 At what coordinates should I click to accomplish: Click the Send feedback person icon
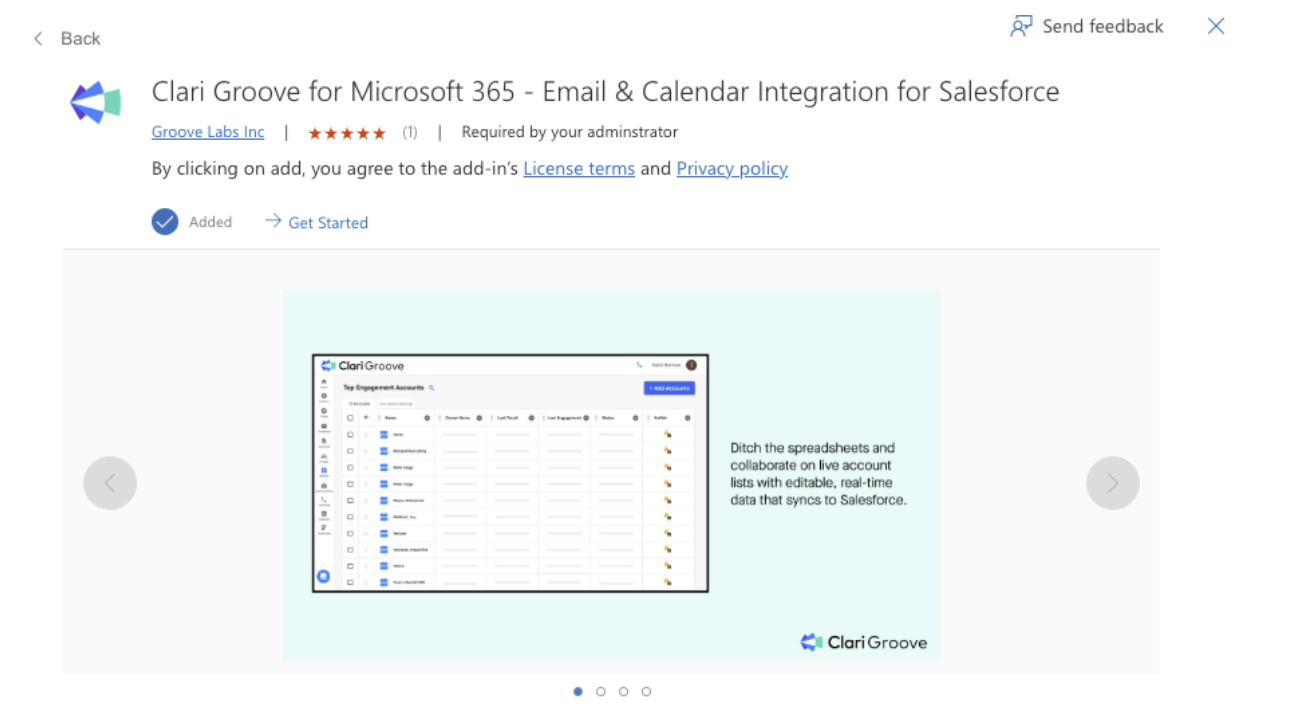[1021, 26]
